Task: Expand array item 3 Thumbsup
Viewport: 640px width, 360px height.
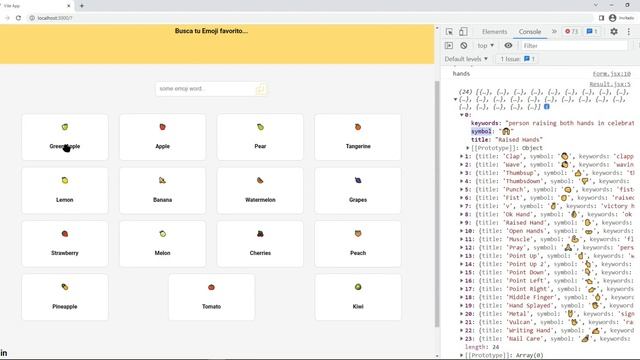Action: [462, 173]
